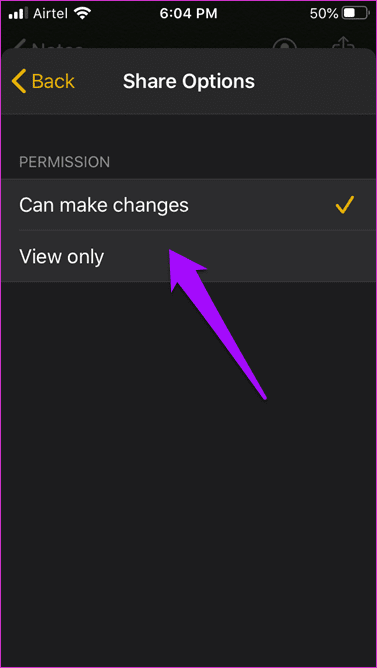
Task: Tap the Airtel carrier label
Action: tap(49, 14)
